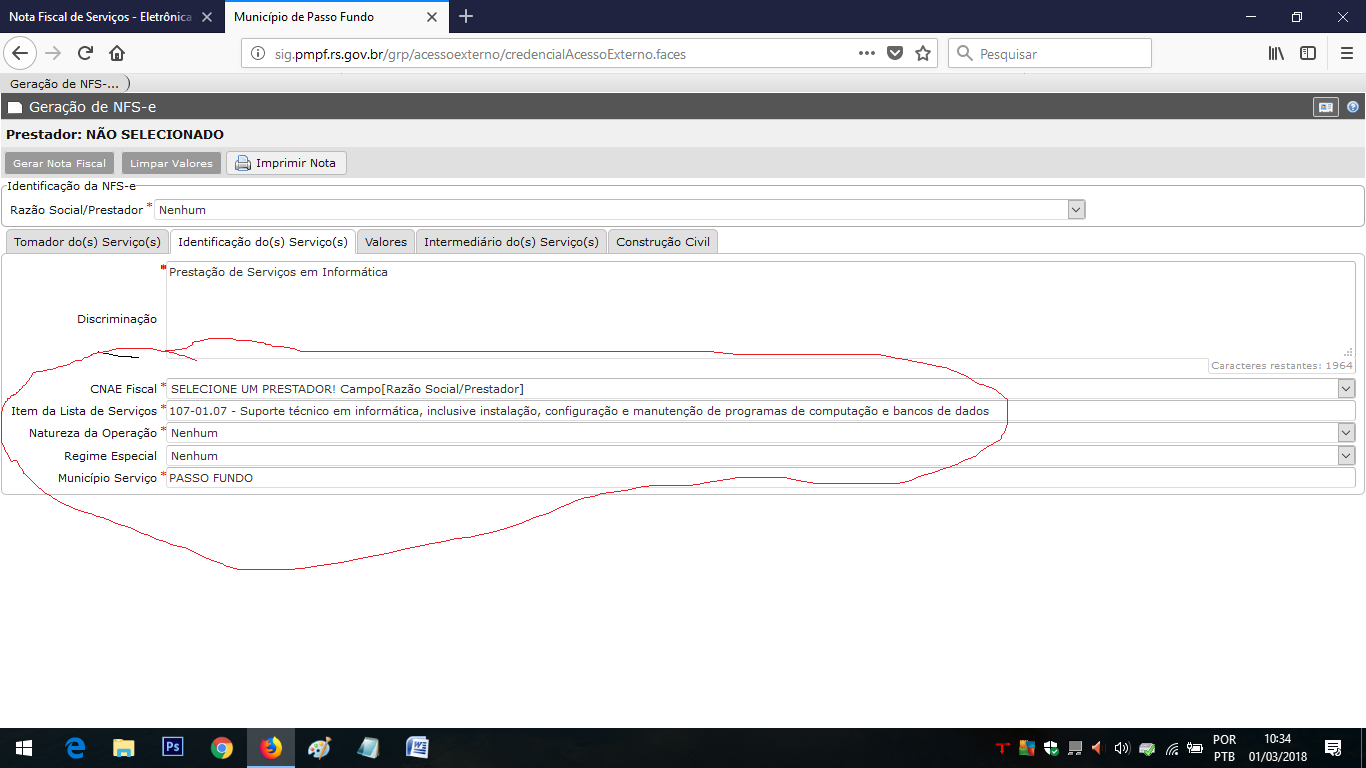Screen dimensions: 1366x768
Task: Open Intermediário do(s) Serviço(s) tab
Action: coord(511,242)
